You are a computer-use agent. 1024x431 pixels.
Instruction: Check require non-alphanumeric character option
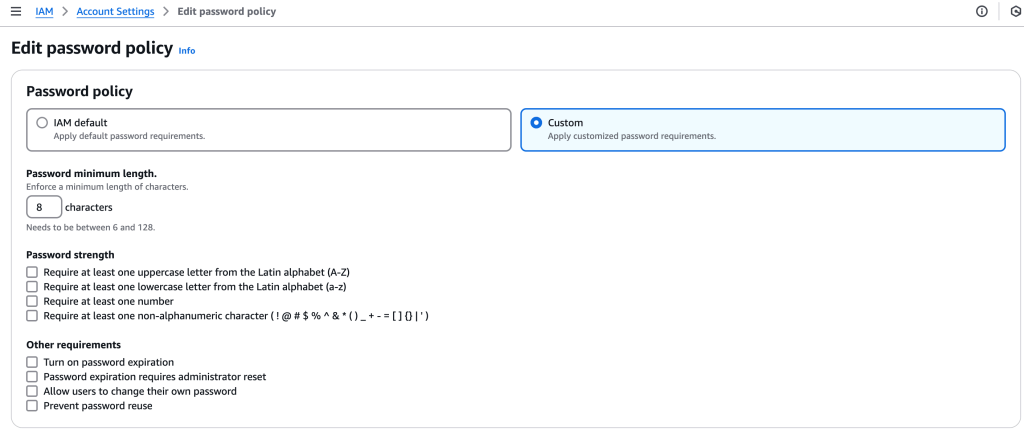click(33, 316)
